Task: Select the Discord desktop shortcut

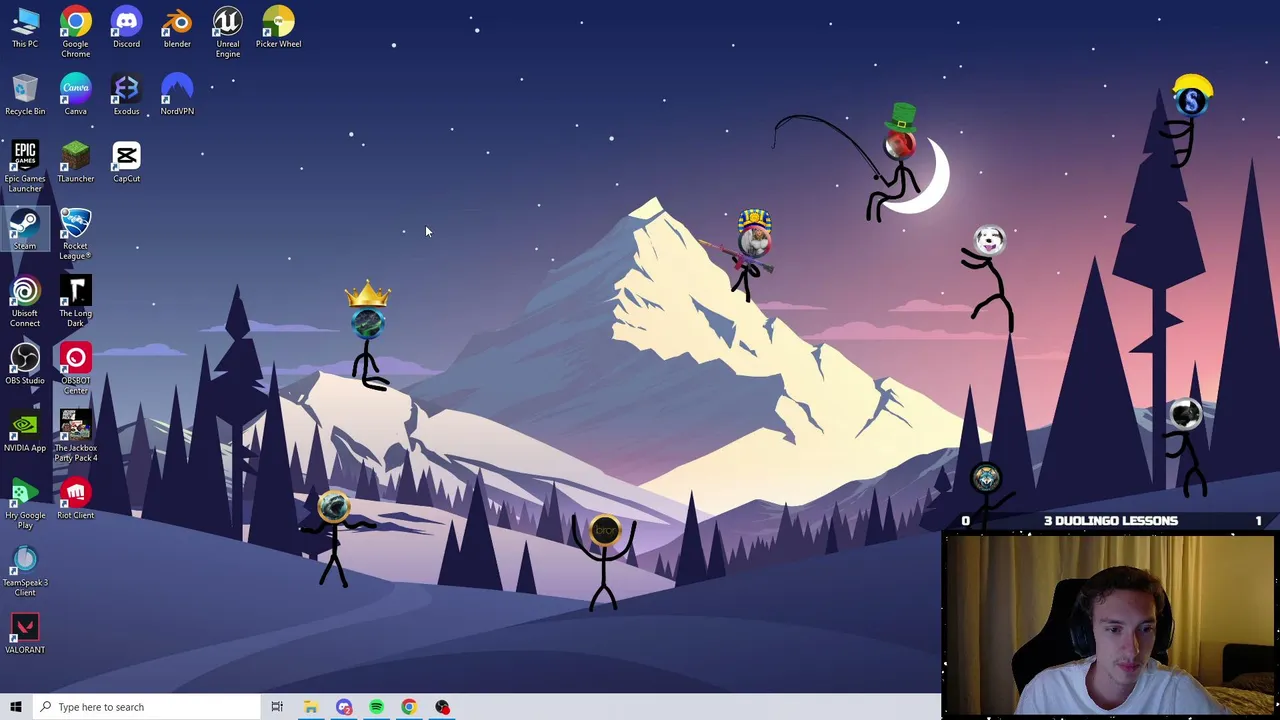Action: [126, 28]
